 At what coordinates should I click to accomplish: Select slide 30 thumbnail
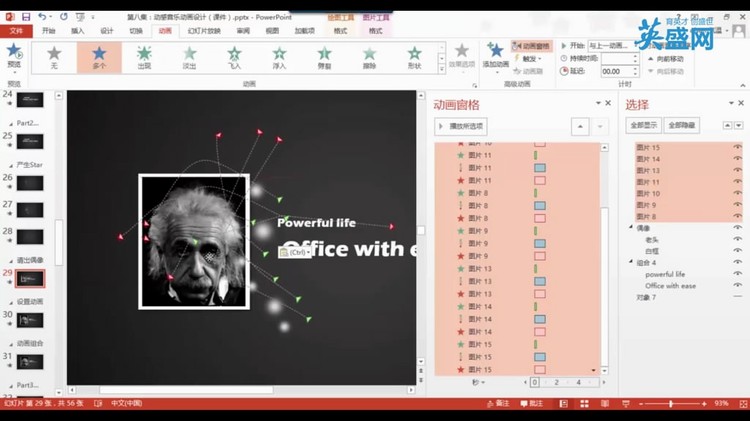pos(30,320)
